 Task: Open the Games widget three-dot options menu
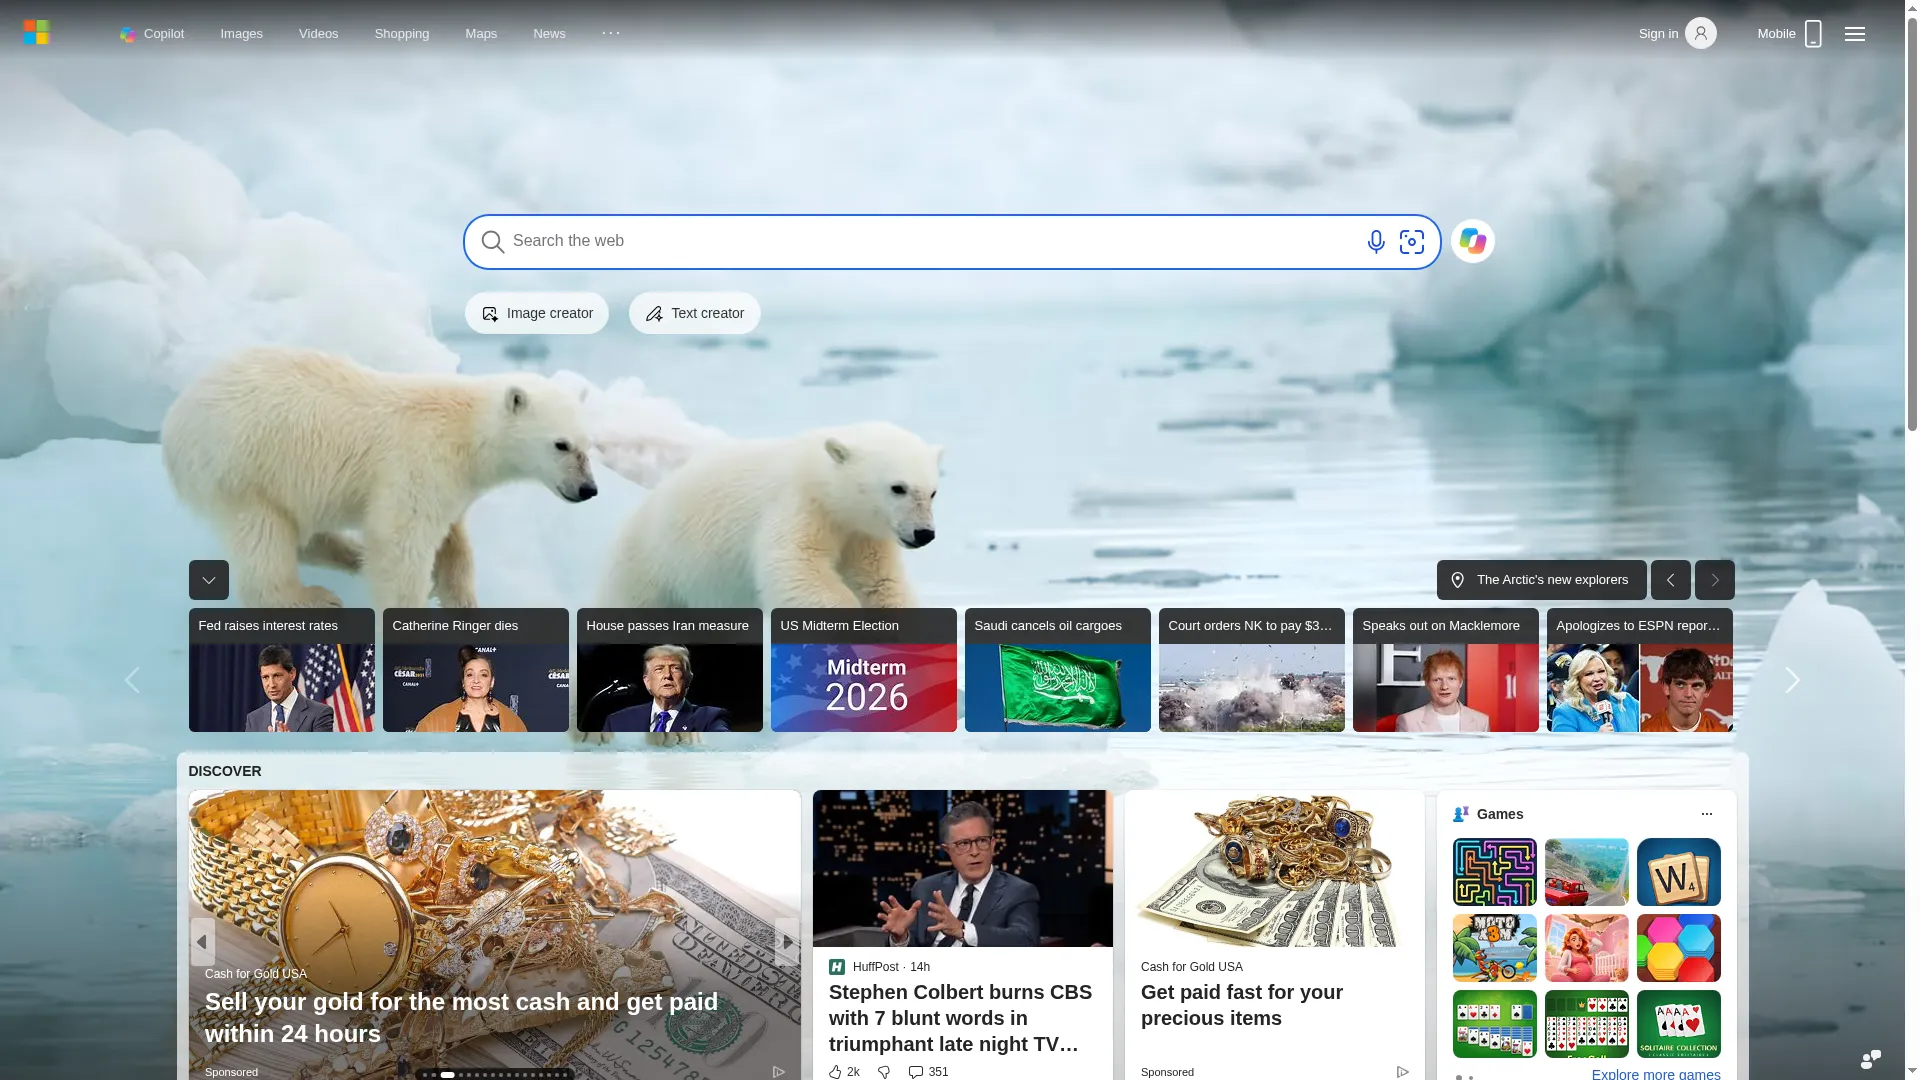tap(1707, 814)
